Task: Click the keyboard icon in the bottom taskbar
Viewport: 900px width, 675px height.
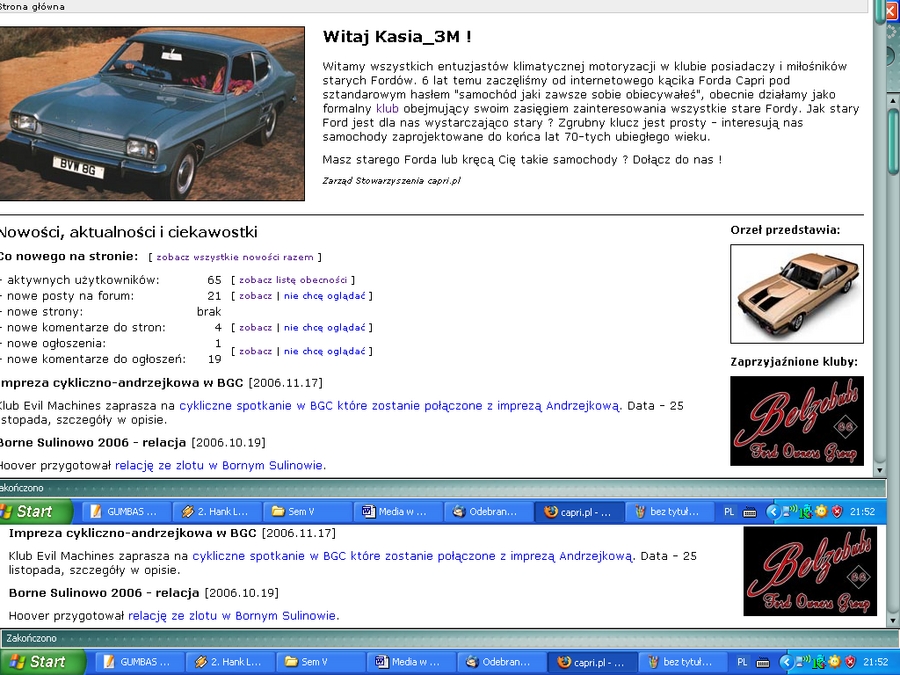Action: click(763, 662)
